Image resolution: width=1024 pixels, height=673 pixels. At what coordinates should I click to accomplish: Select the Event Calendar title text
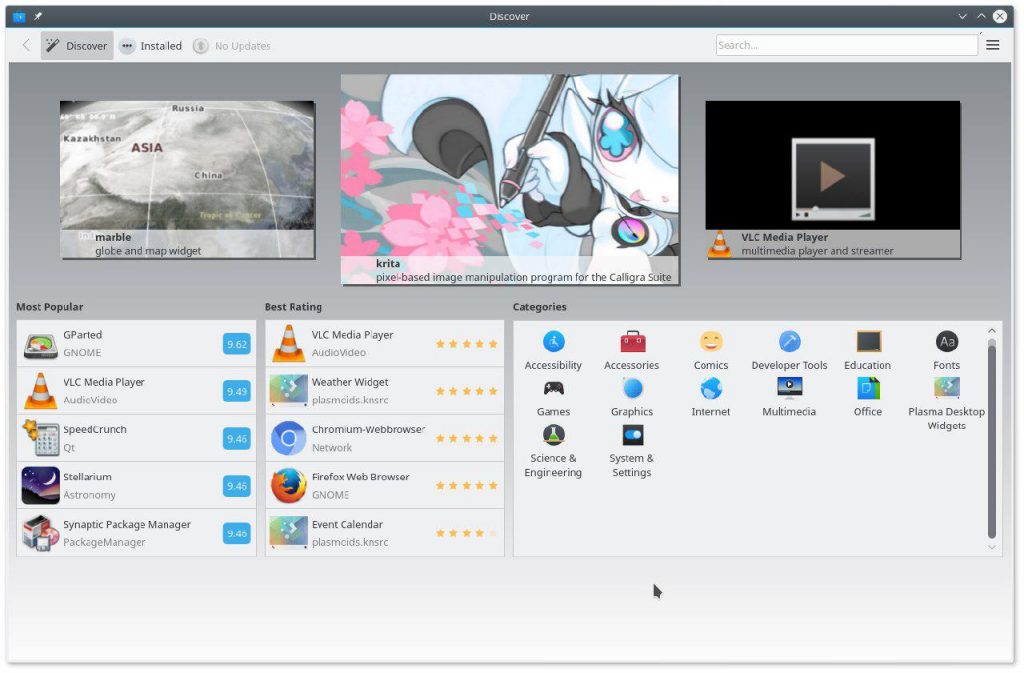tap(347, 524)
